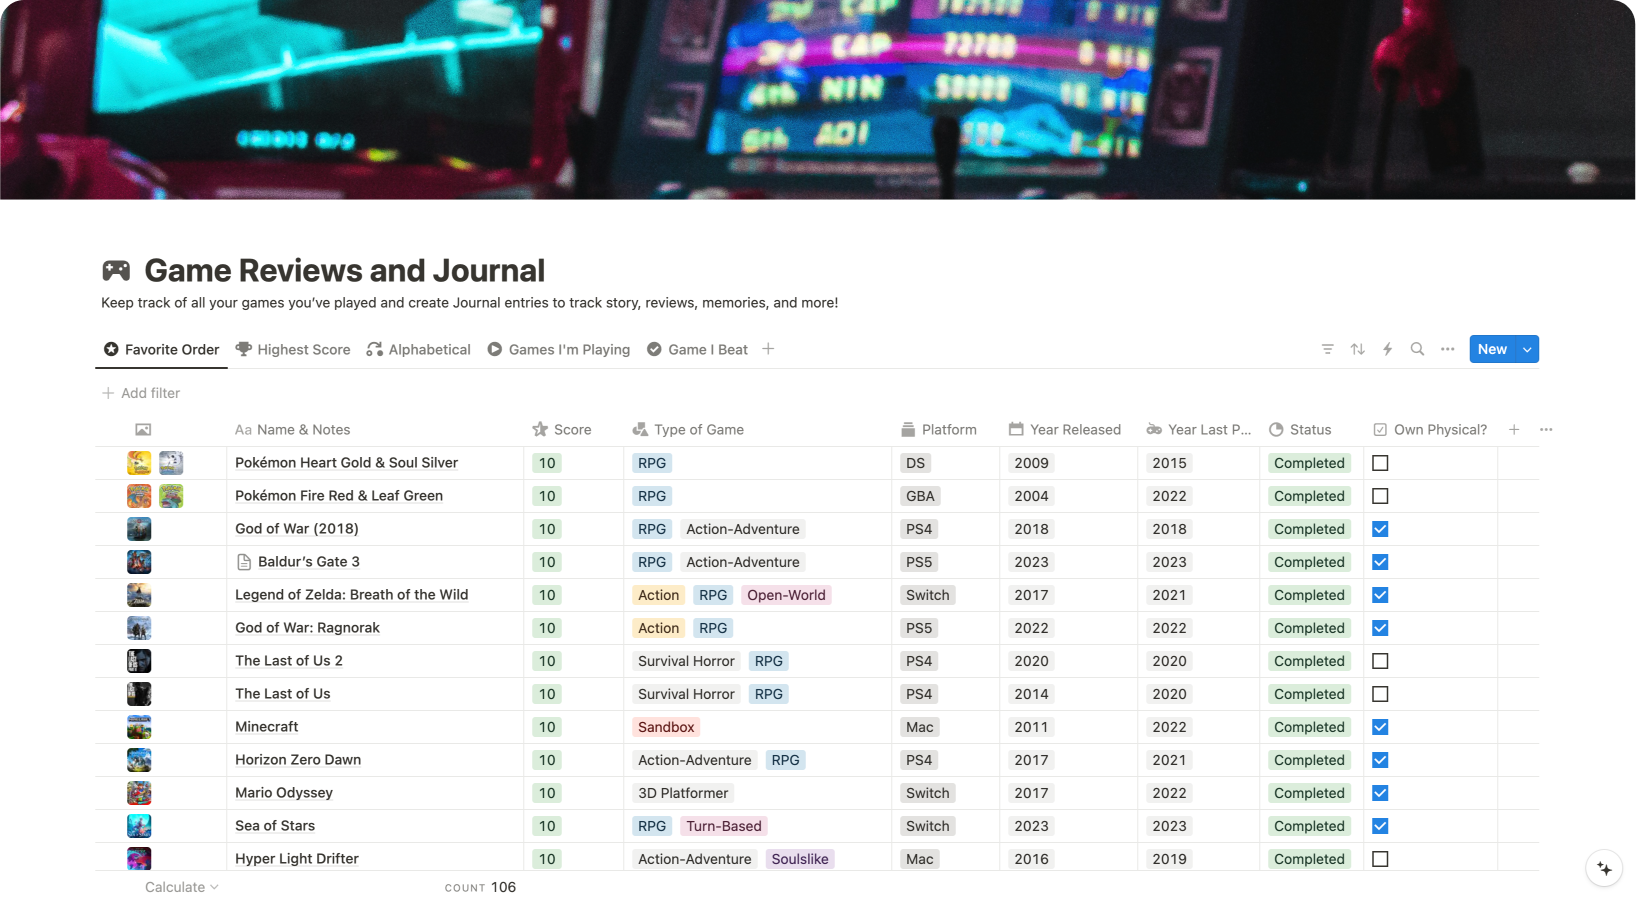Image resolution: width=1636 pixels, height=910 pixels.
Task: Expand the New button dropdown arrow
Action: pos(1527,349)
